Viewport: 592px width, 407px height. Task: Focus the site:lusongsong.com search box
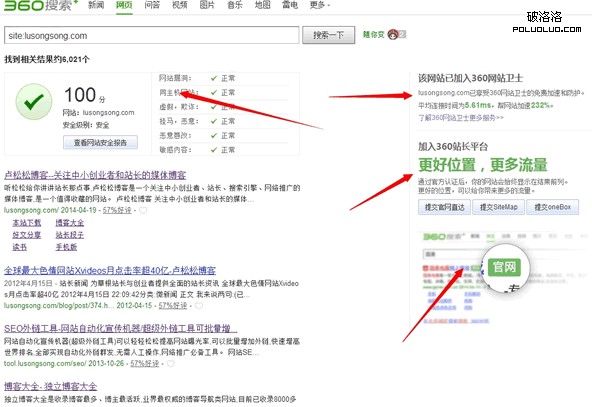(x=152, y=35)
